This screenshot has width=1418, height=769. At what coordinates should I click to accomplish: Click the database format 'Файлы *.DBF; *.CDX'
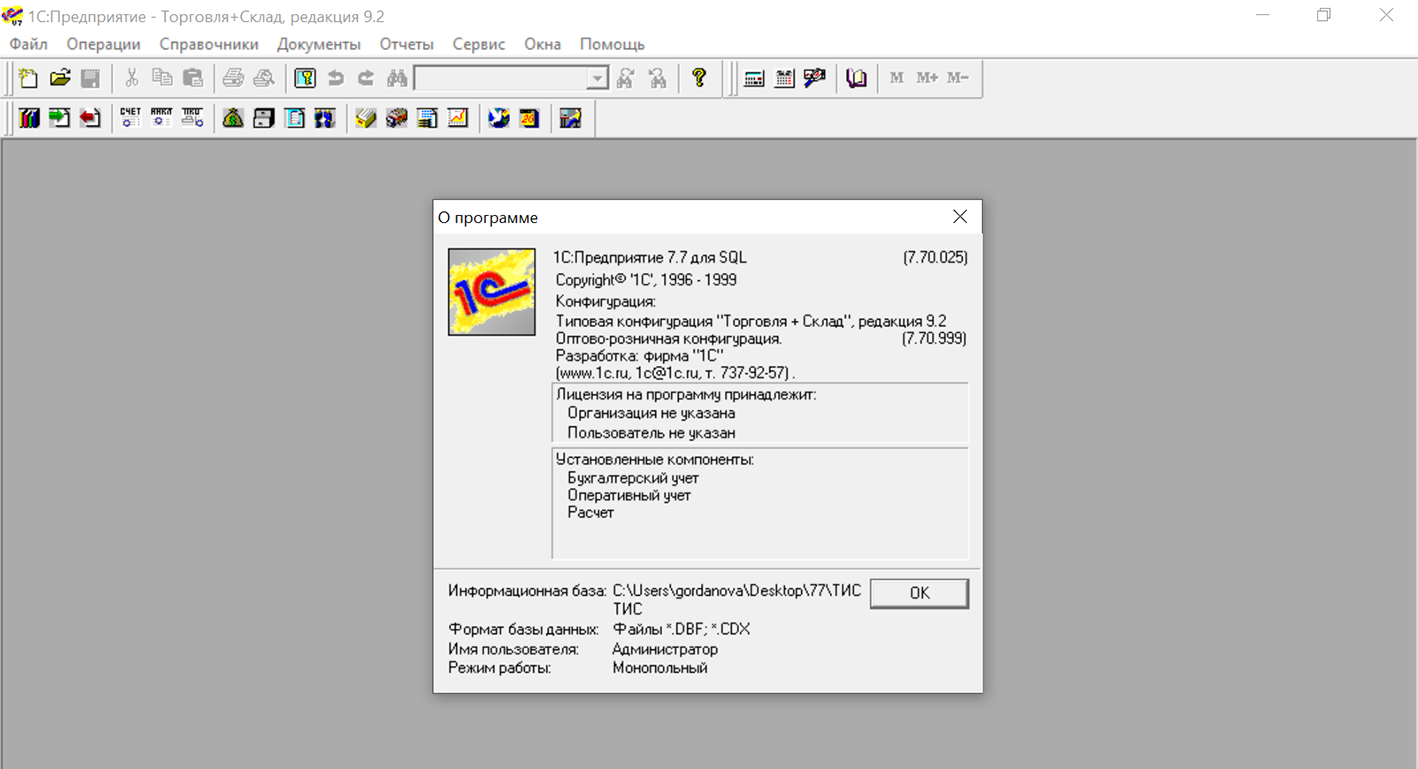tap(681, 629)
